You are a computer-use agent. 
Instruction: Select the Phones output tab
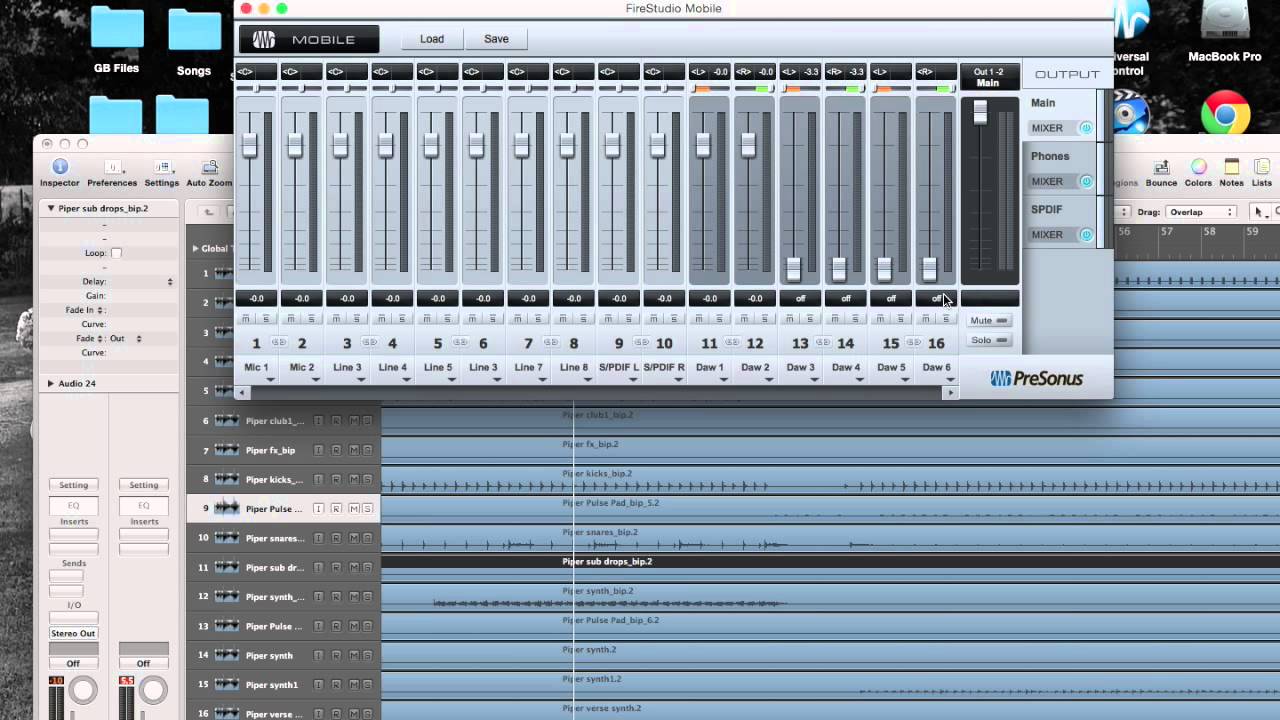click(1050, 156)
